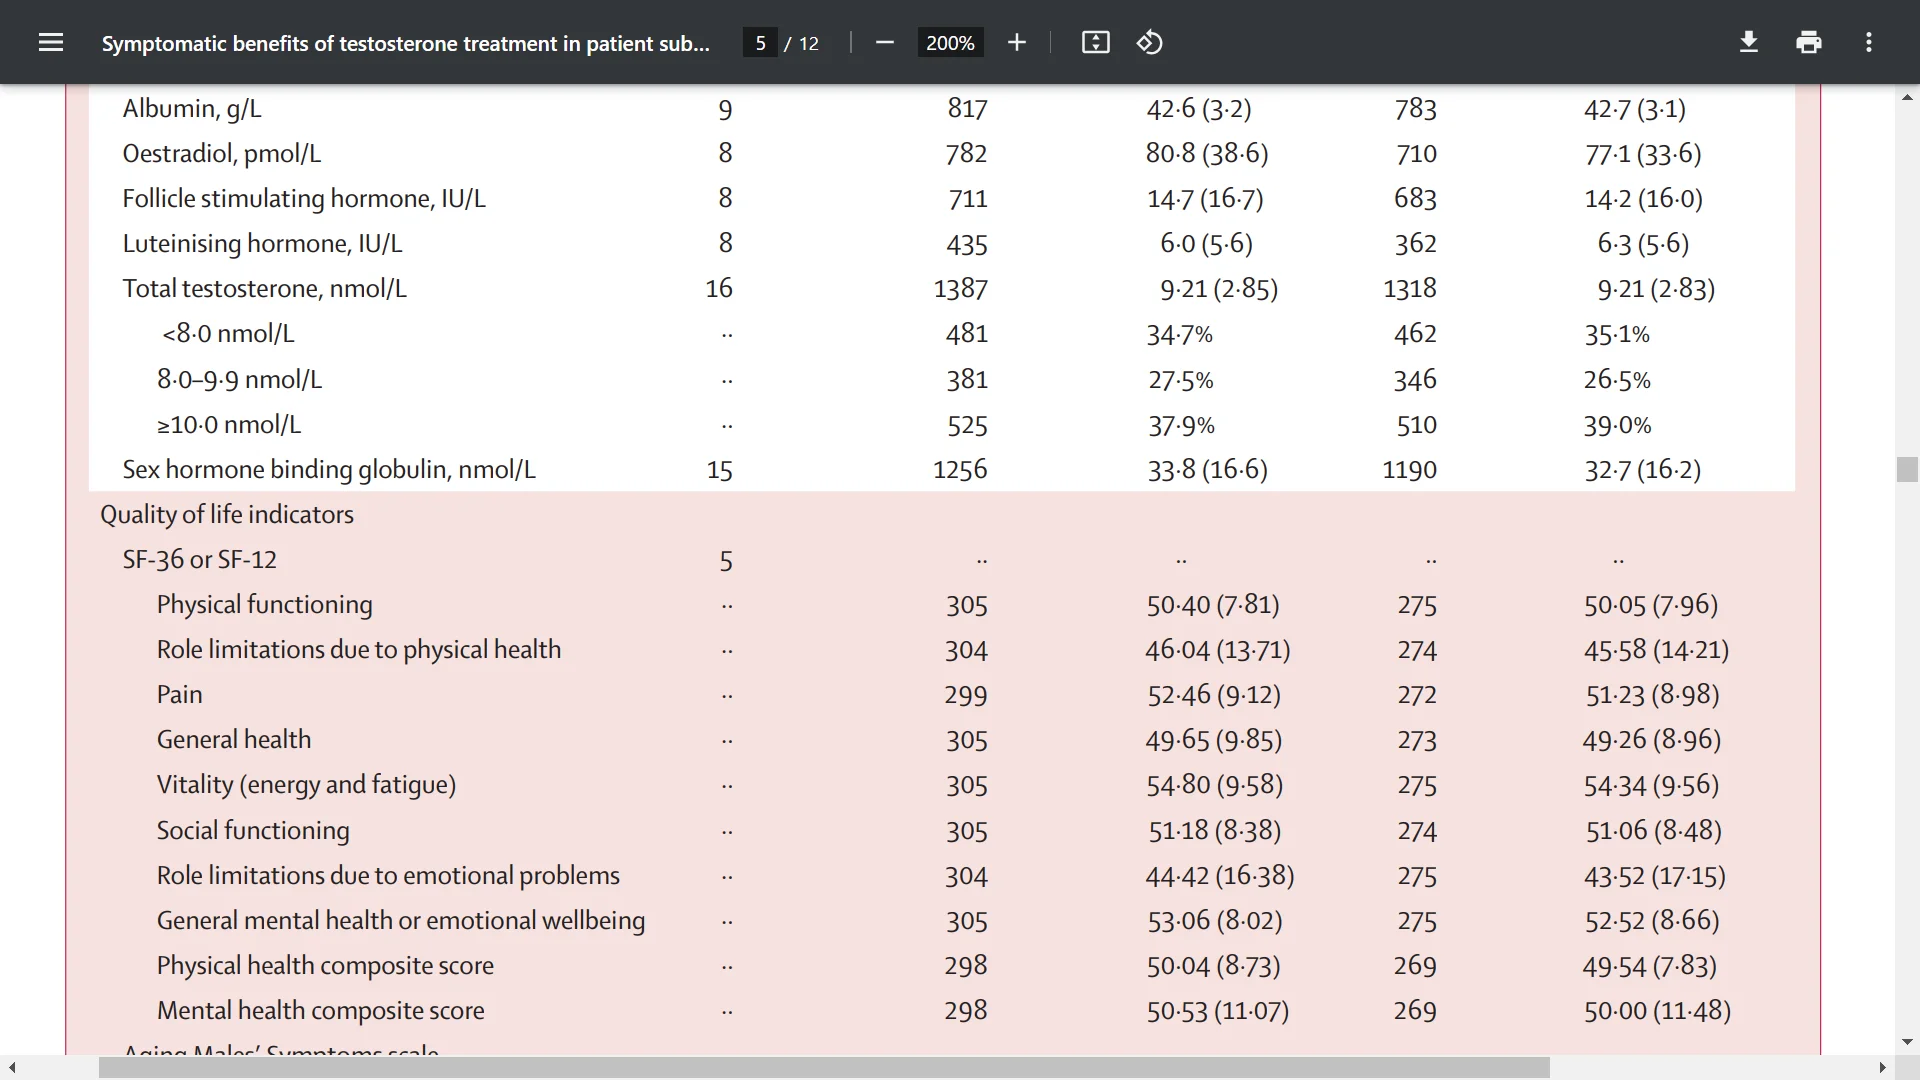Select 'Physical health composite score' label
Image resolution: width=1920 pixels, height=1080 pixels.
click(x=325, y=966)
